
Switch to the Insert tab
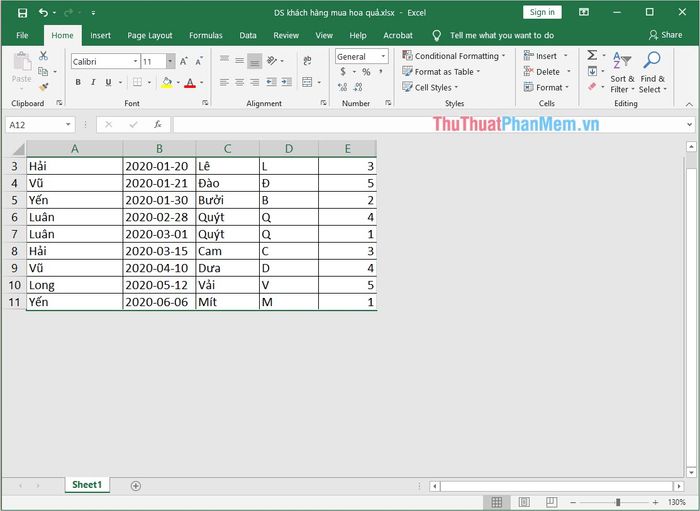click(100, 35)
